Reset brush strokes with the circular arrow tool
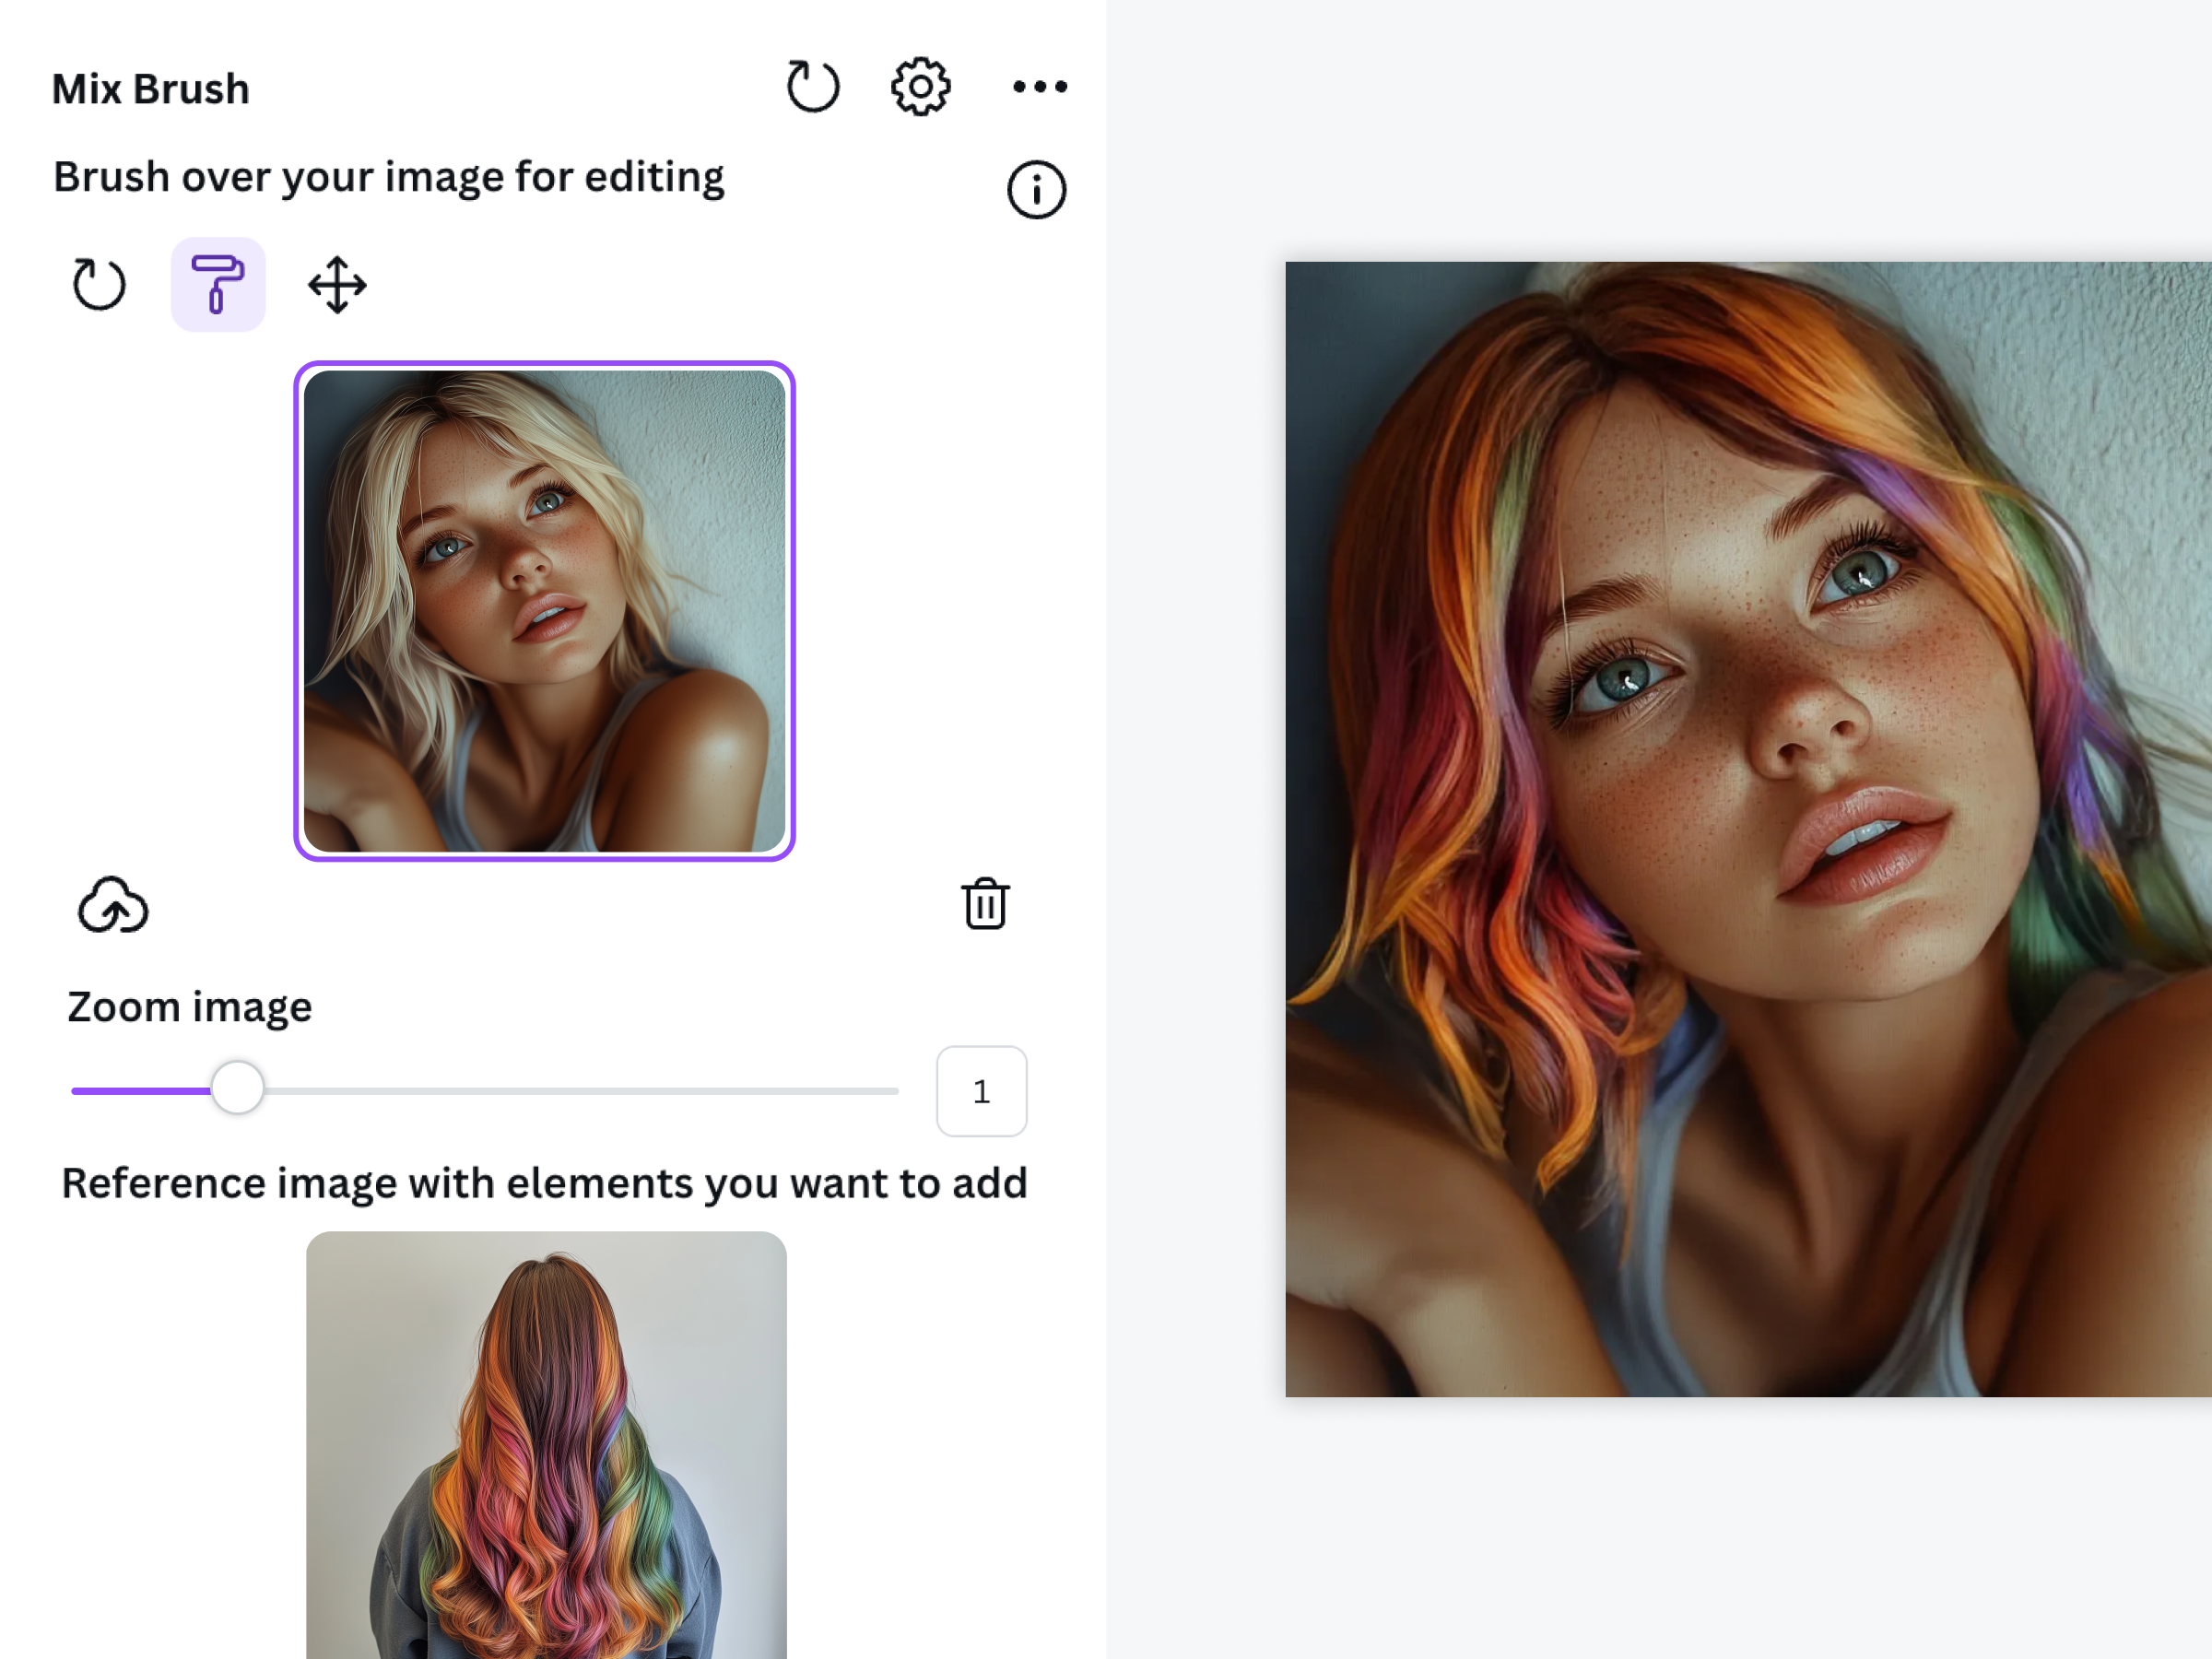The height and width of the screenshot is (1659, 2212). coord(99,285)
